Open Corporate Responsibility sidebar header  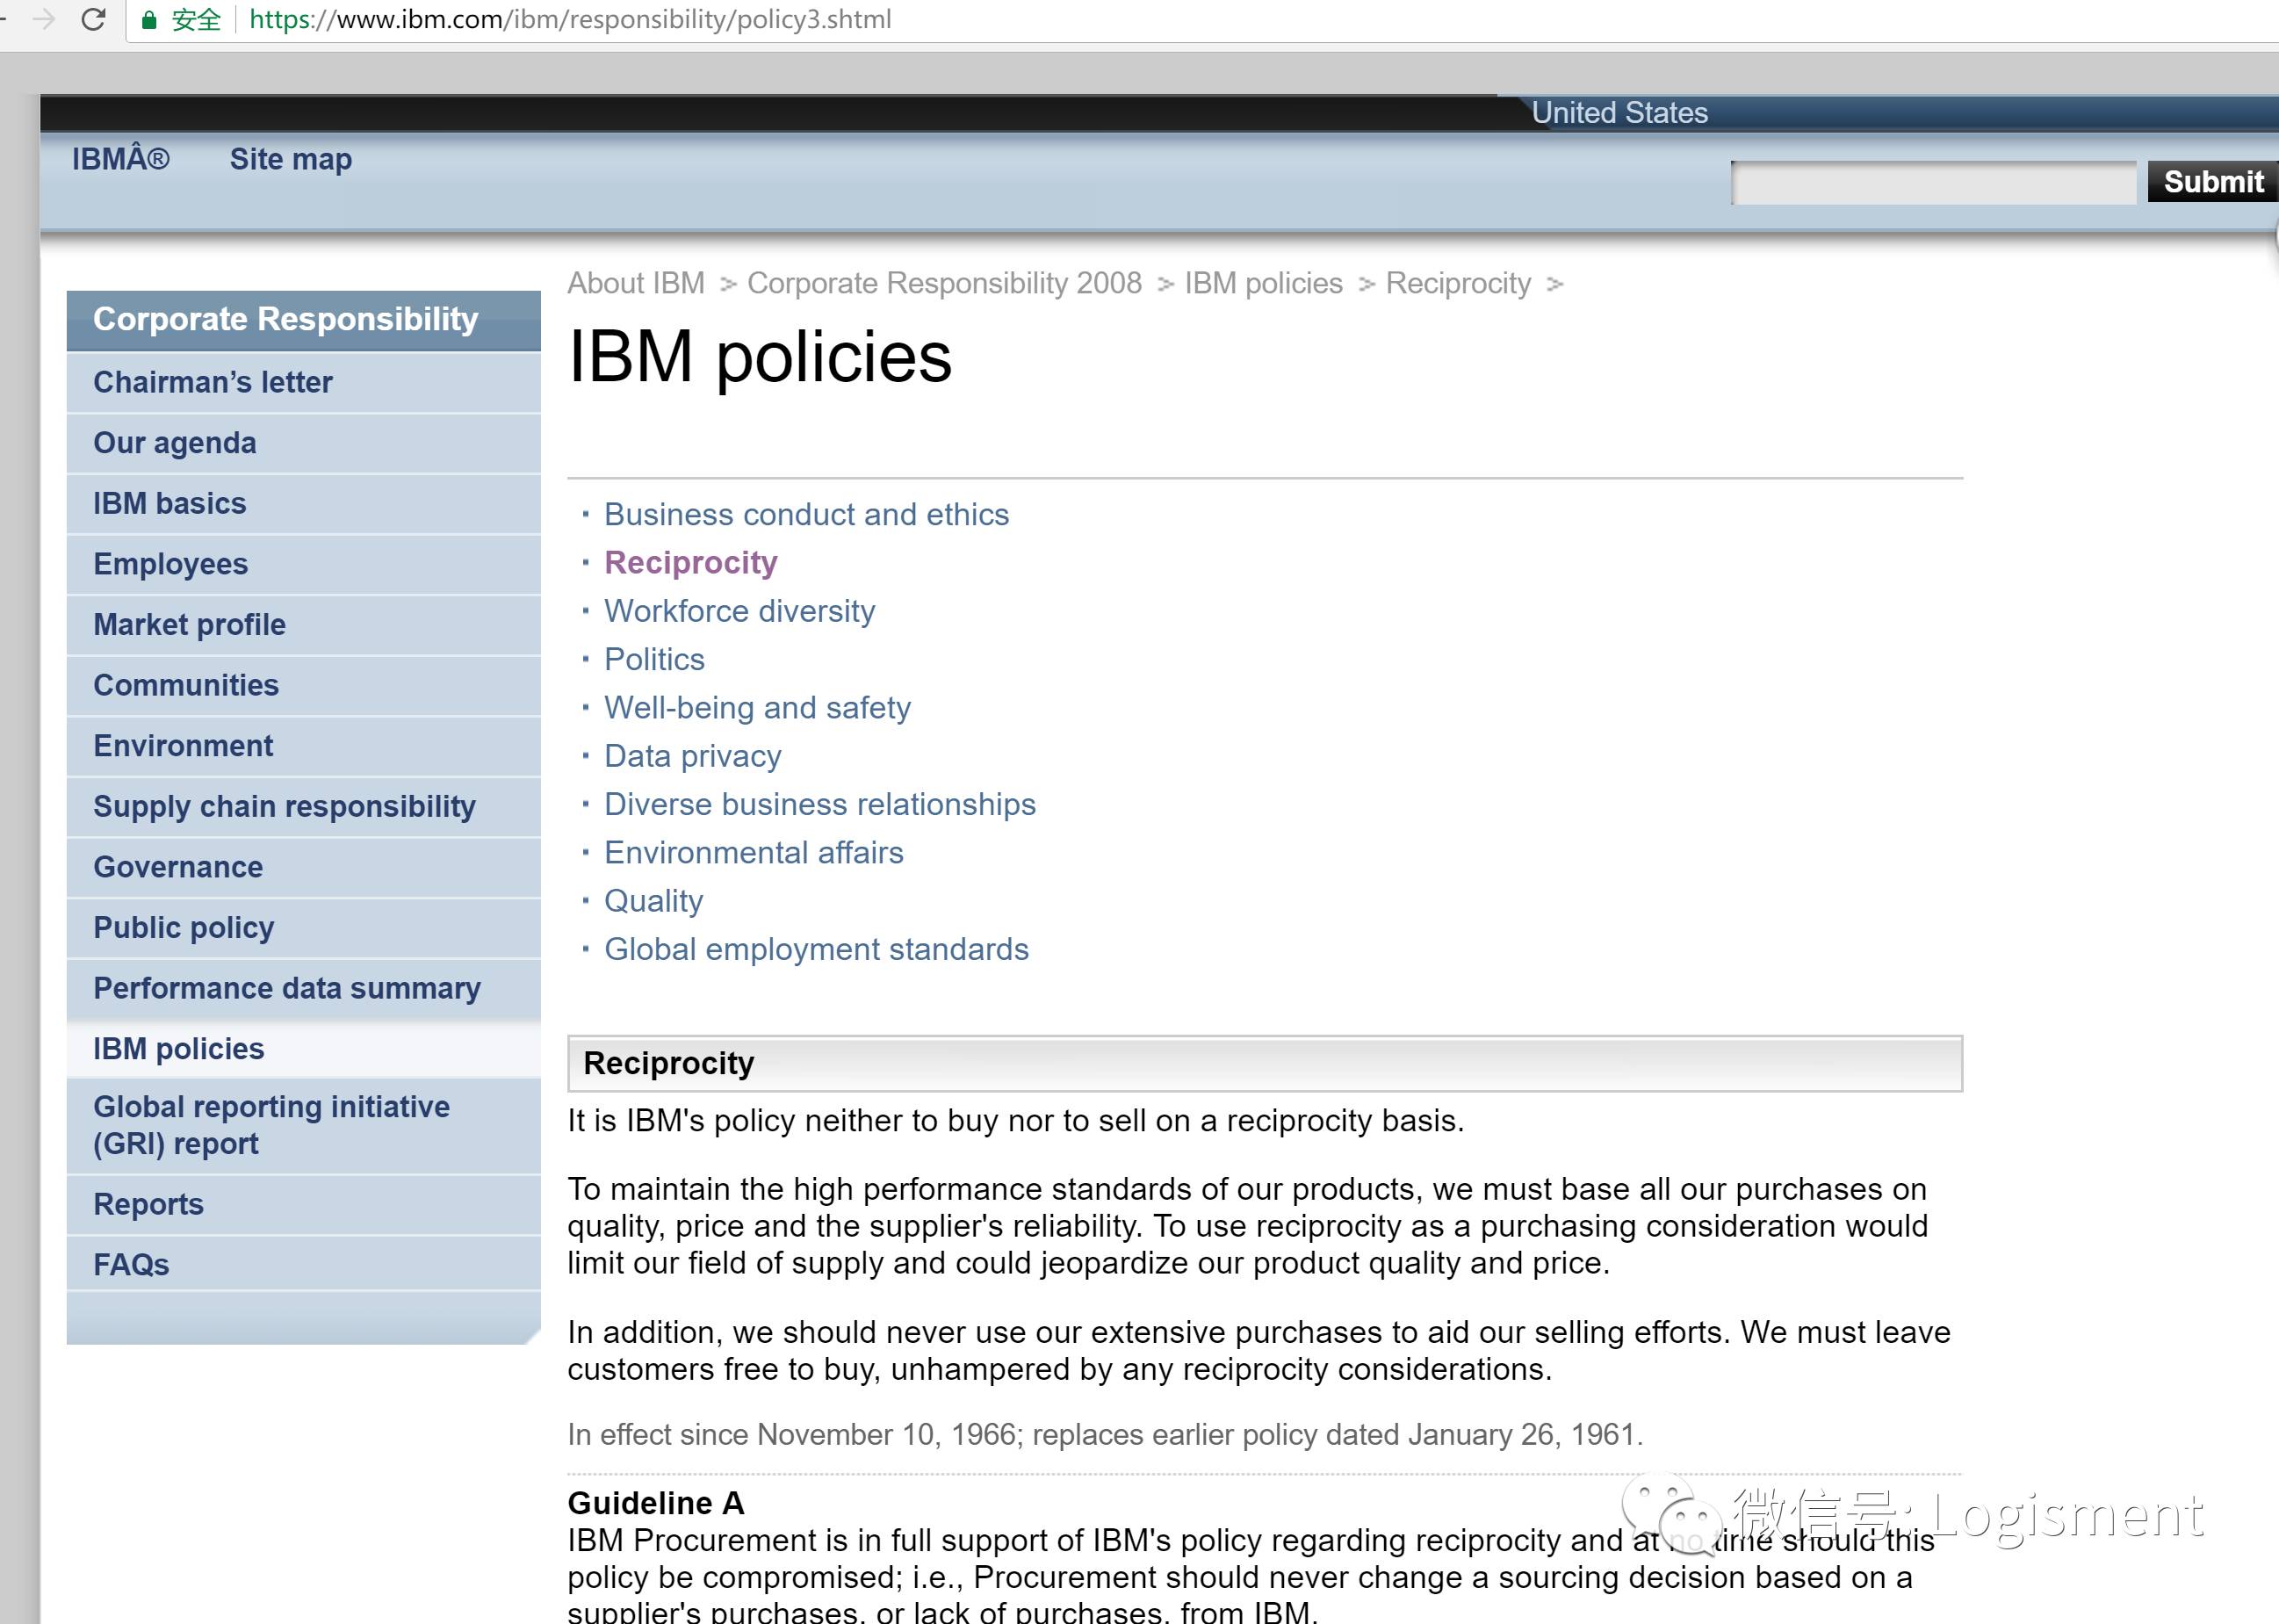tap(304, 320)
